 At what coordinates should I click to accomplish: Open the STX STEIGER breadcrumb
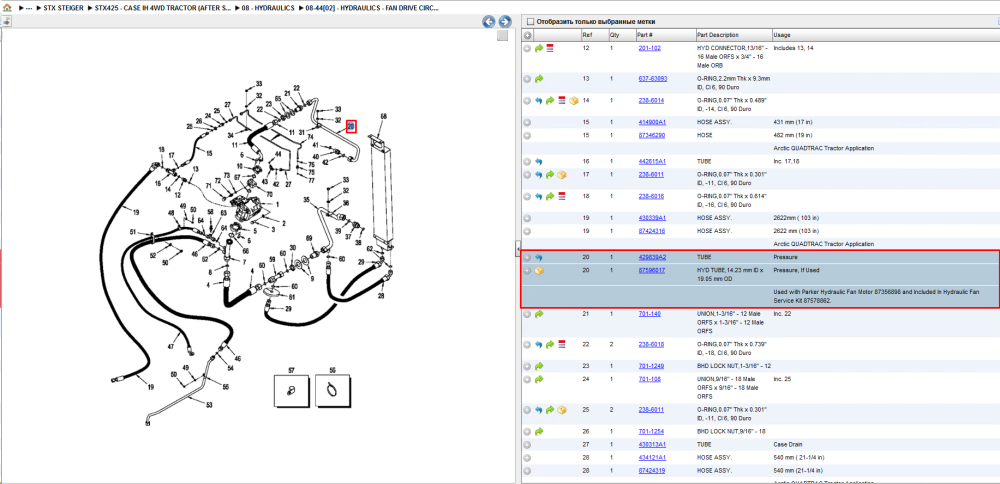coord(64,9)
